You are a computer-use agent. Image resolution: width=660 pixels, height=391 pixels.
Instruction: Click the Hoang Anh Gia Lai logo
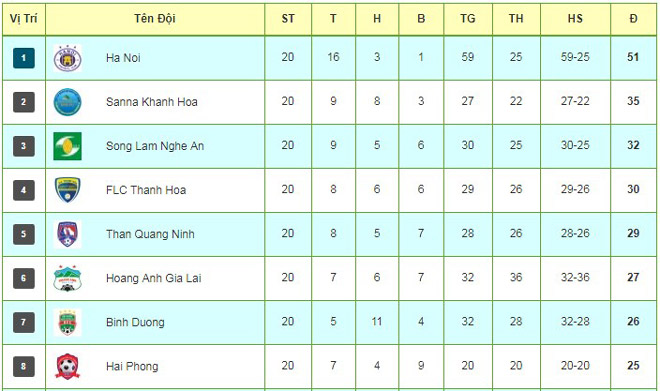tap(67, 278)
